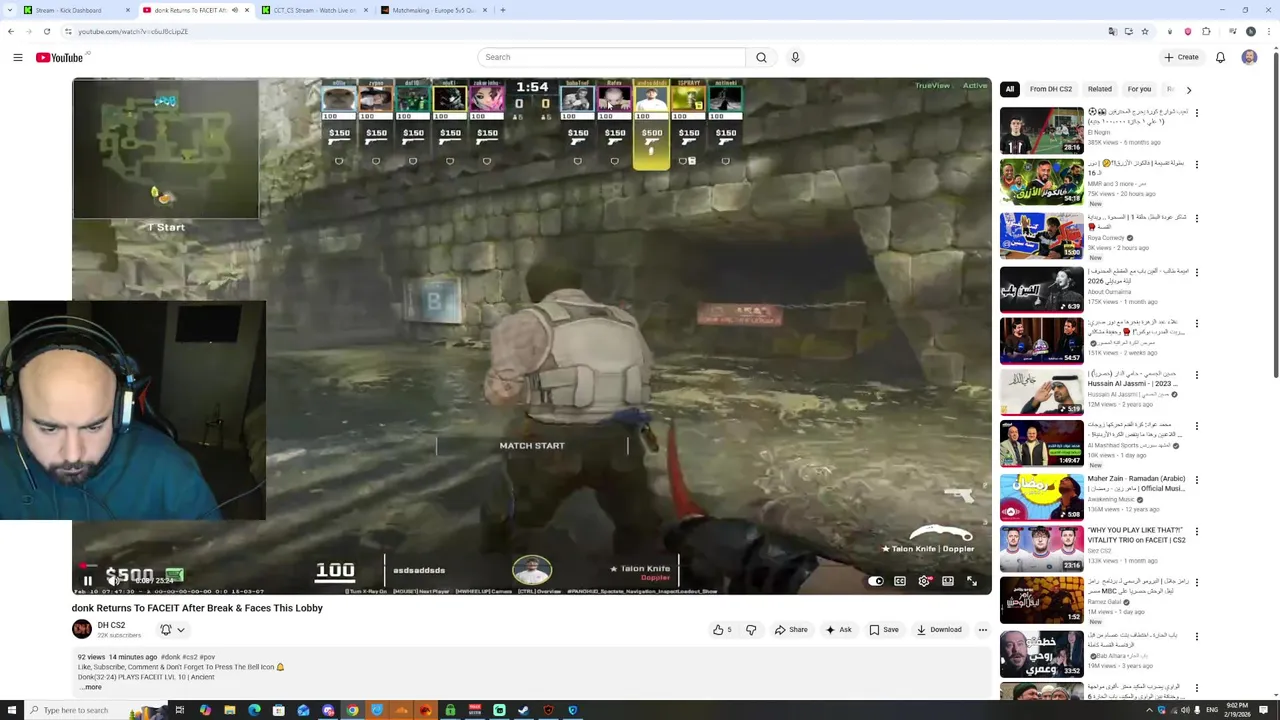Screen dimensions: 1280x720
Task: Open the Roya Comedy 15:00 video thumbnail
Action: [x=1041, y=236]
